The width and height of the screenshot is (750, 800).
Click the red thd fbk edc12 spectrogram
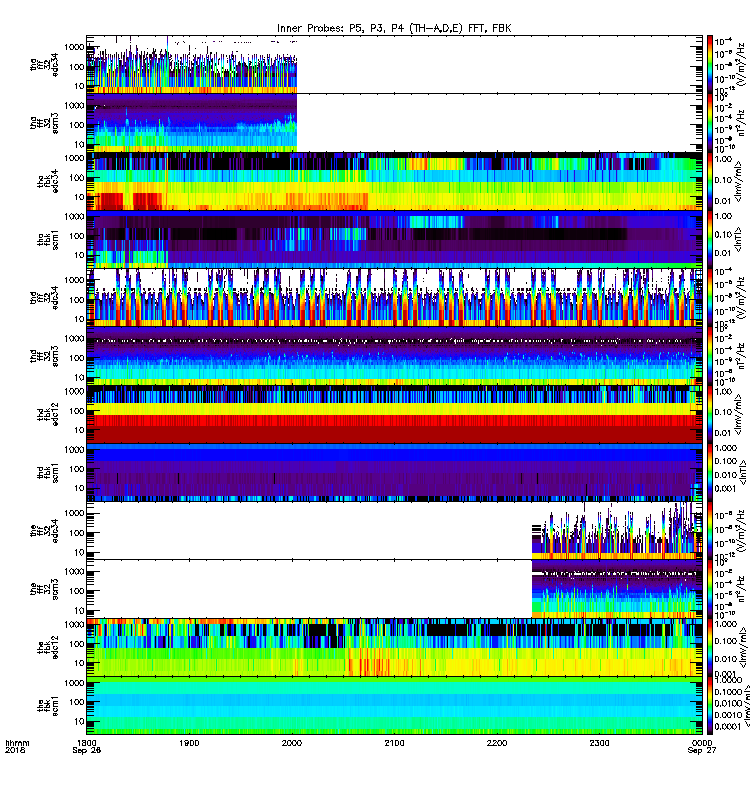394,414
